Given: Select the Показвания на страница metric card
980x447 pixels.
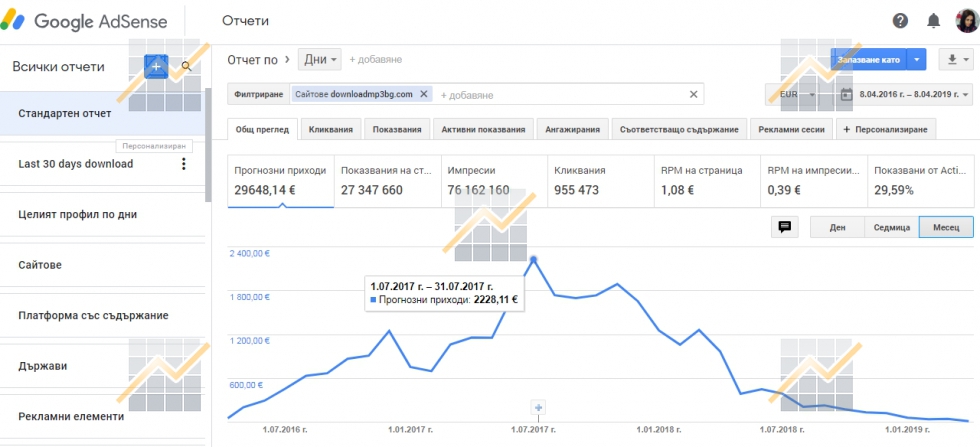Looking at the screenshot, I should pyautogui.click(x=388, y=181).
